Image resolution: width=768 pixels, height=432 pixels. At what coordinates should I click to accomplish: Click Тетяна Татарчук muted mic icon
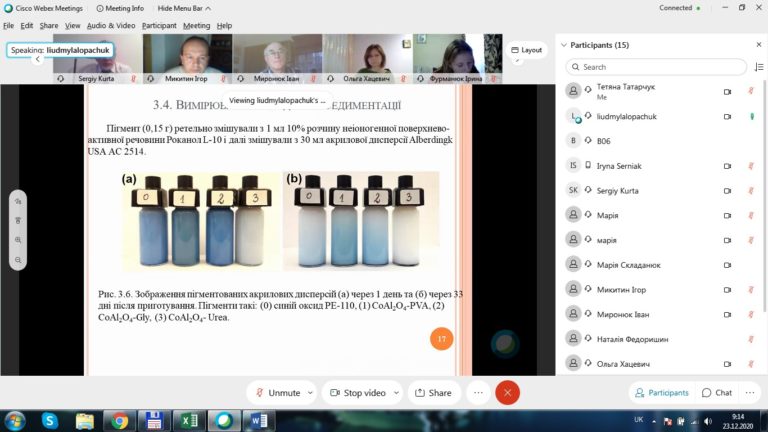point(751,91)
